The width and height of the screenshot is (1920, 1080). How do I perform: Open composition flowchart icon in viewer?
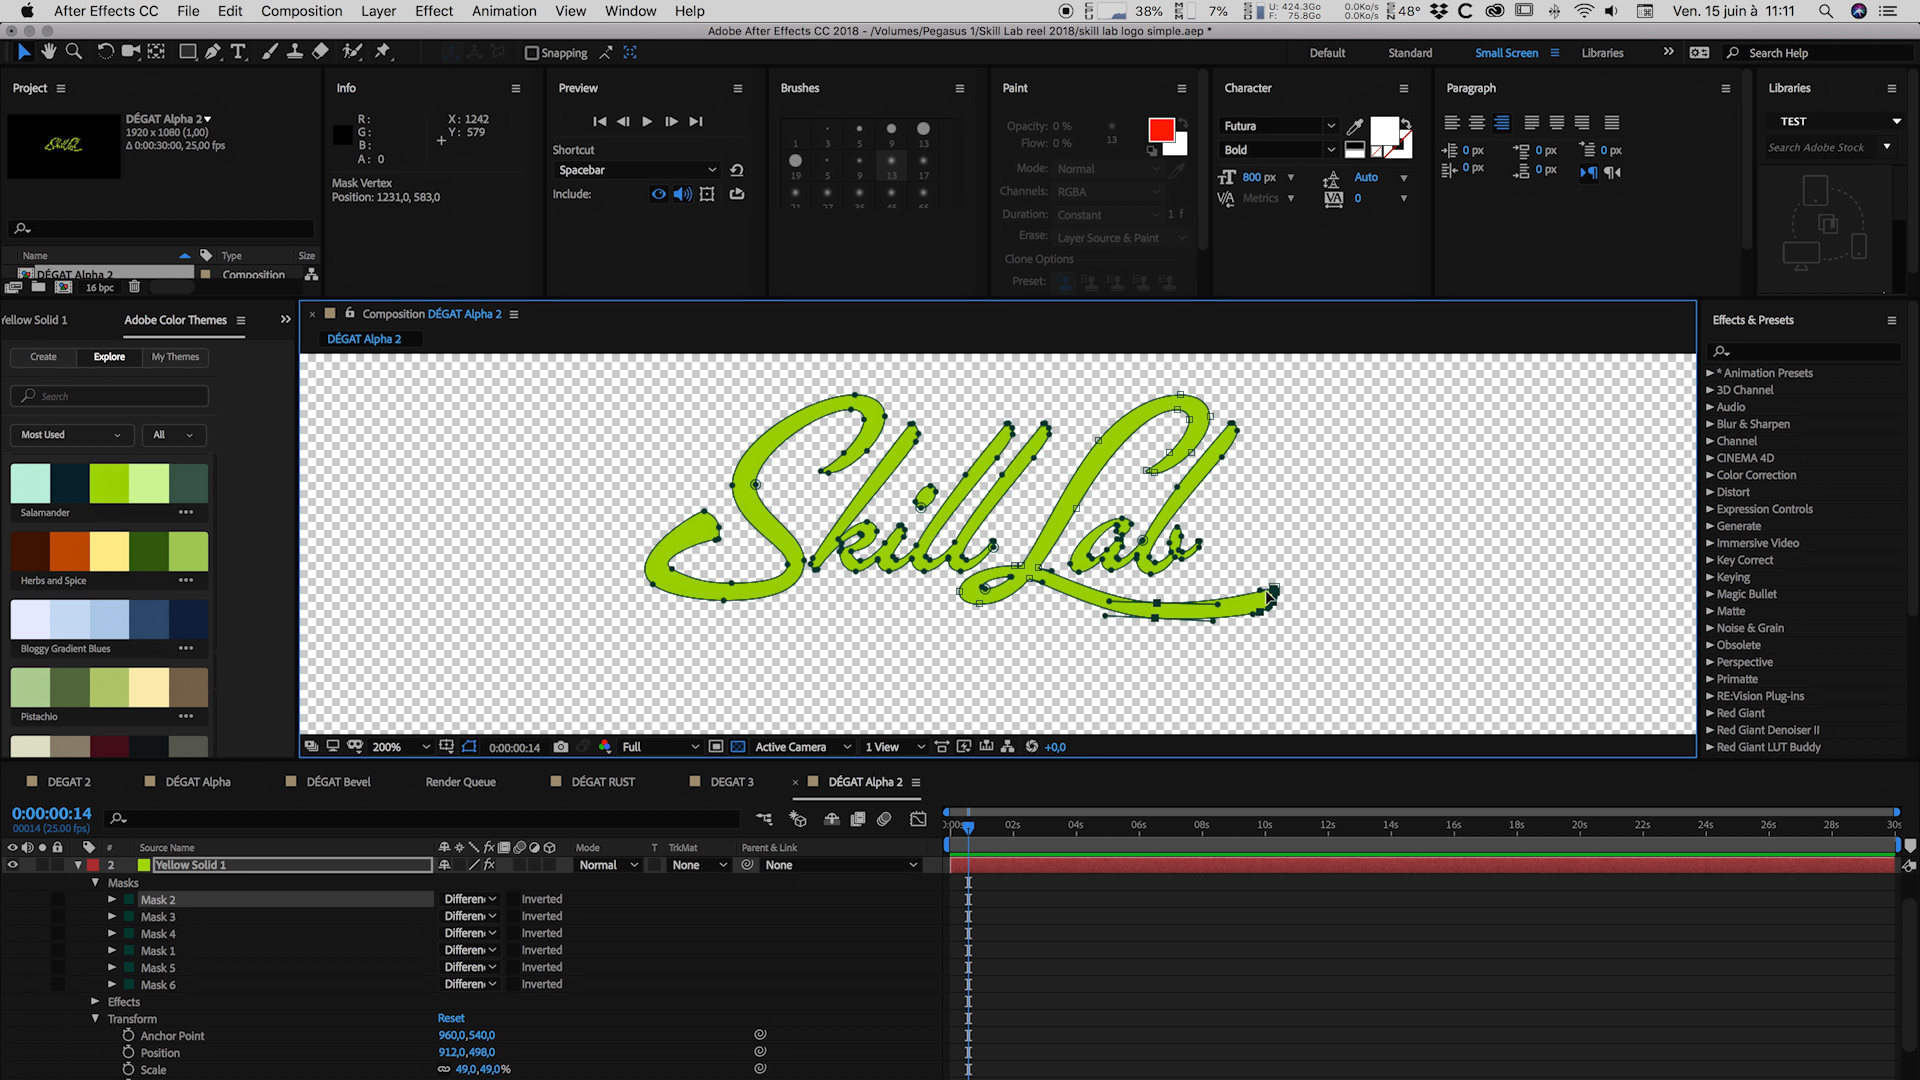tap(1007, 747)
